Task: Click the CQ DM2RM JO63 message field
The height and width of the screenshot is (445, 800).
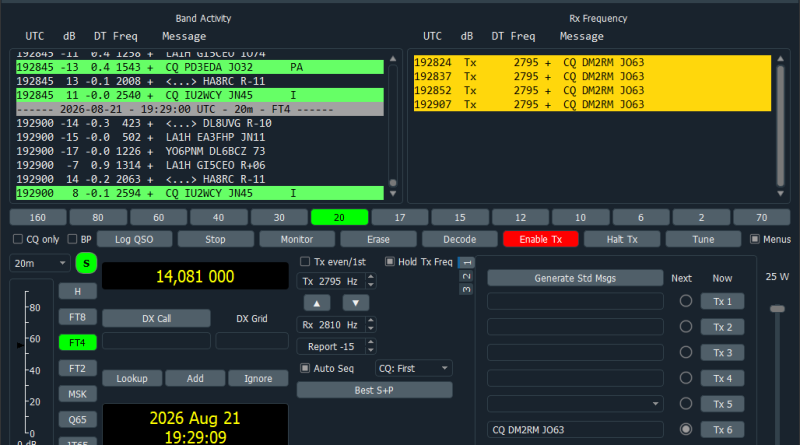Action: pyautogui.click(x=575, y=430)
